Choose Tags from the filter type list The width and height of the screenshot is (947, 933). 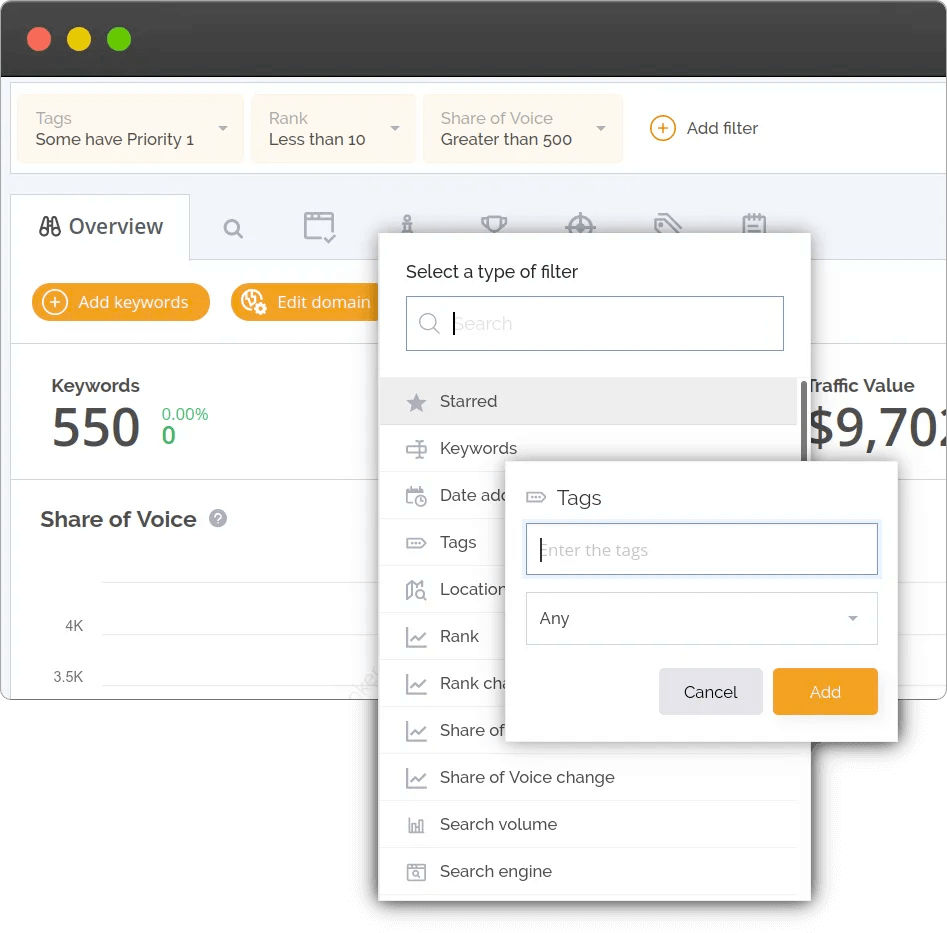click(x=458, y=542)
